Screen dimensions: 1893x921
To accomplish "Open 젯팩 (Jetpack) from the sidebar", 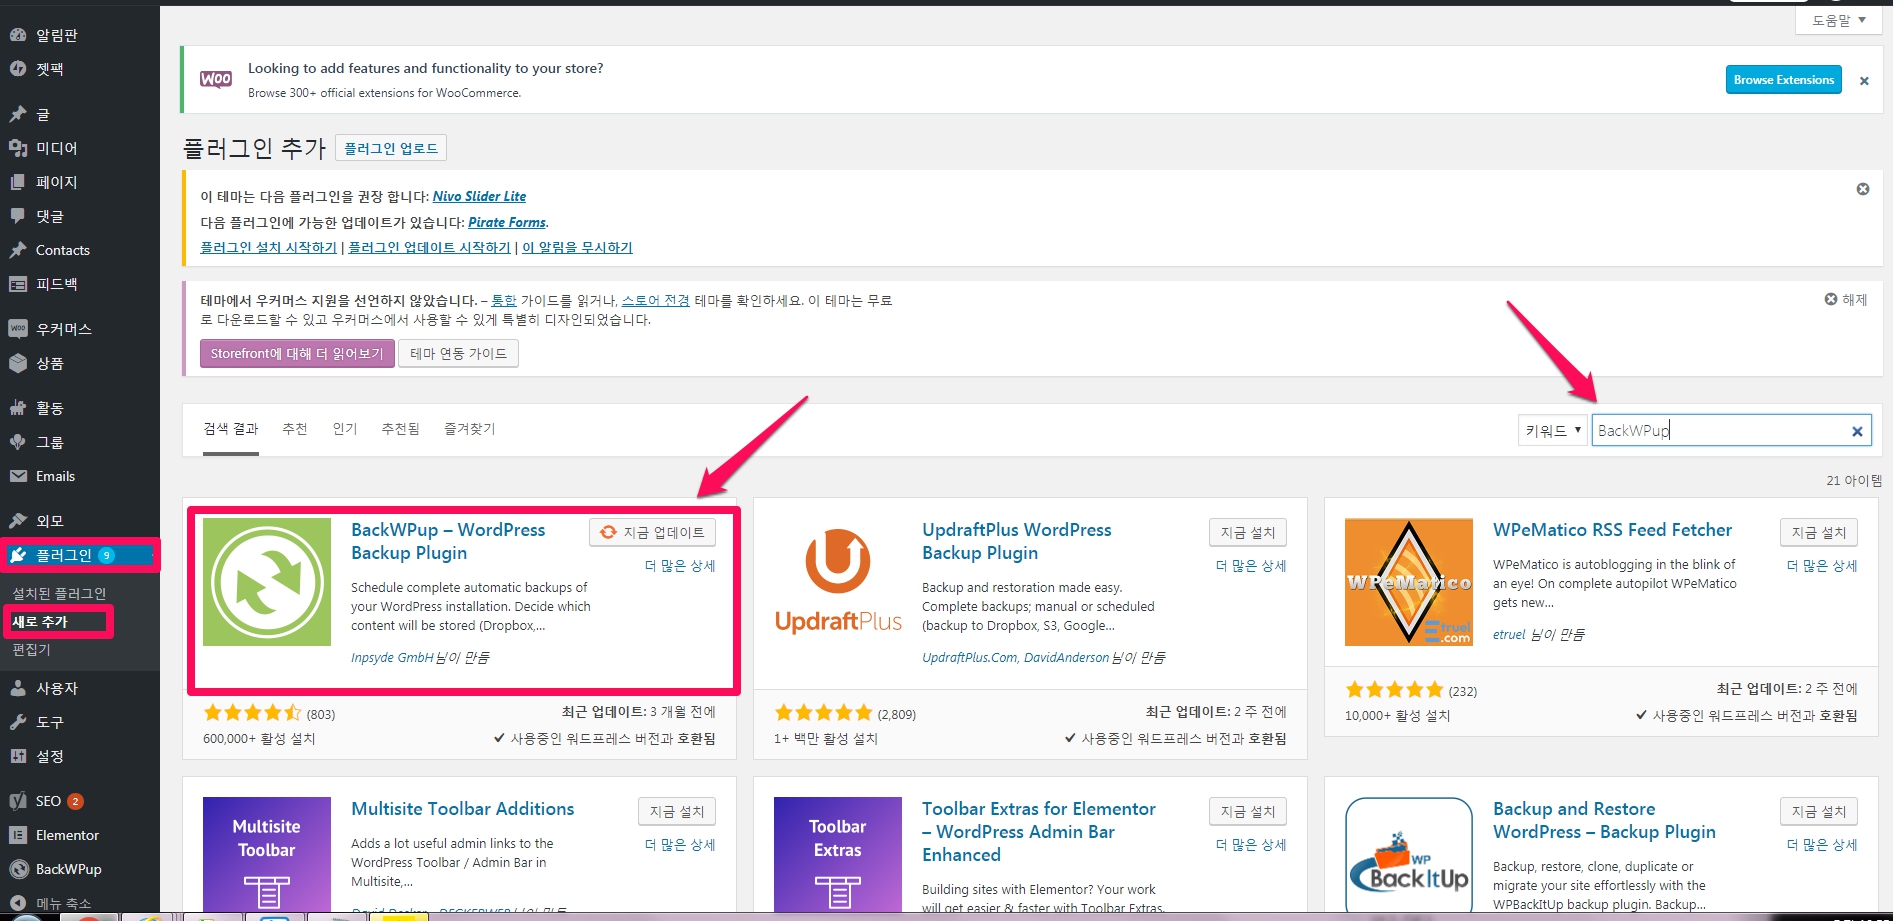I will coord(18,69).
